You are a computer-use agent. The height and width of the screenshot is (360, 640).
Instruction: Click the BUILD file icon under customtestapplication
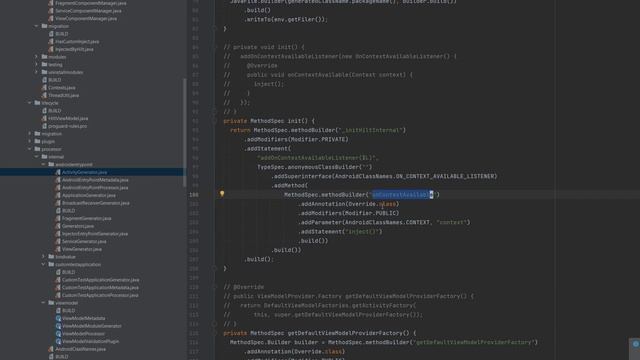[x=58, y=272]
